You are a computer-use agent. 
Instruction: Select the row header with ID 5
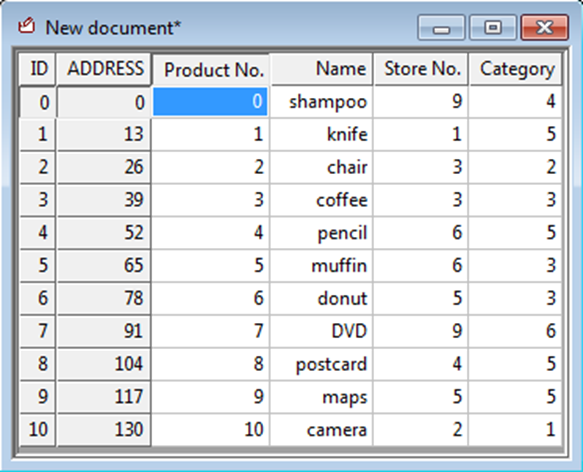click(38, 266)
